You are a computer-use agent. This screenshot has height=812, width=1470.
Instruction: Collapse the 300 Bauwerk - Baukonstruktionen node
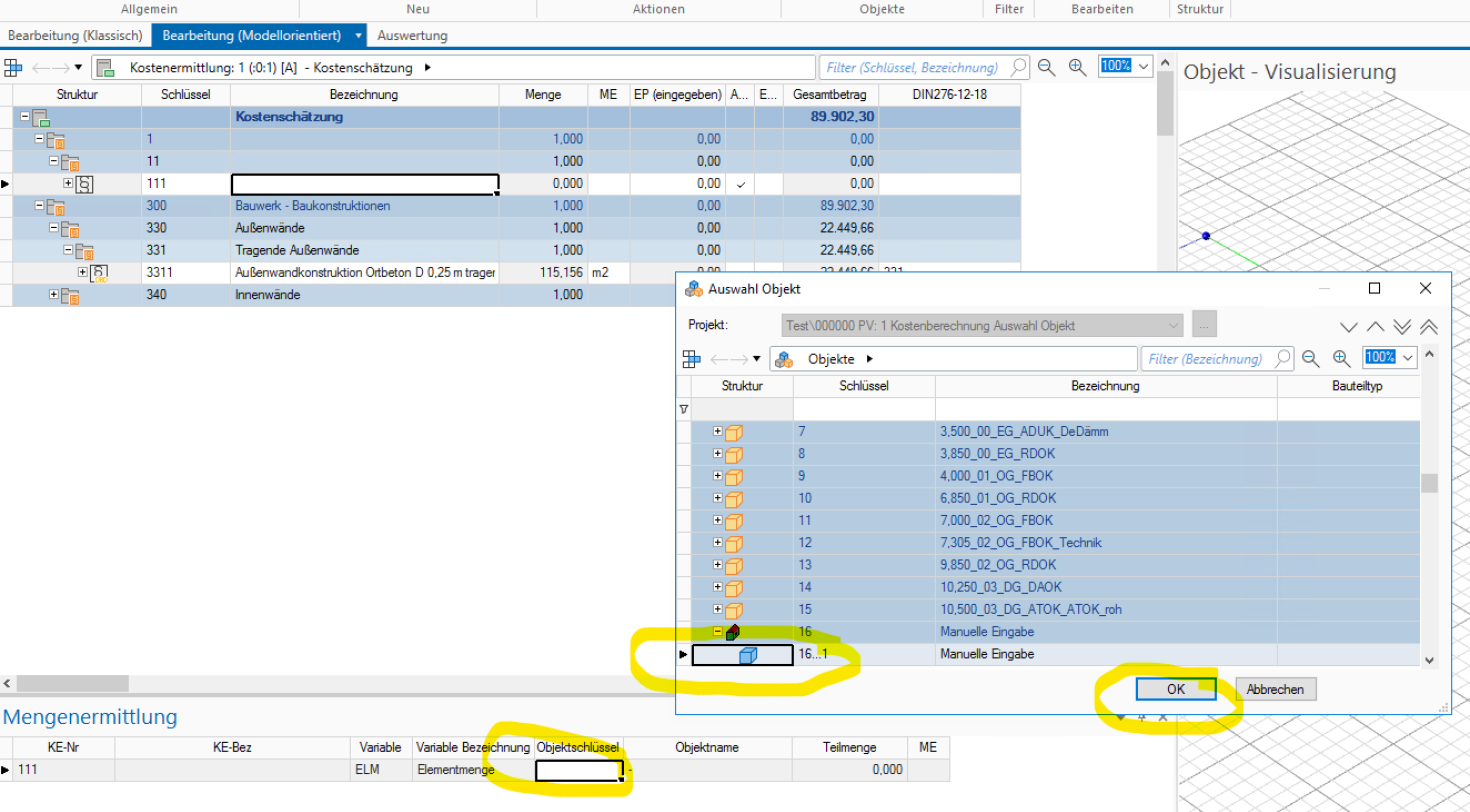pyautogui.click(x=40, y=206)
